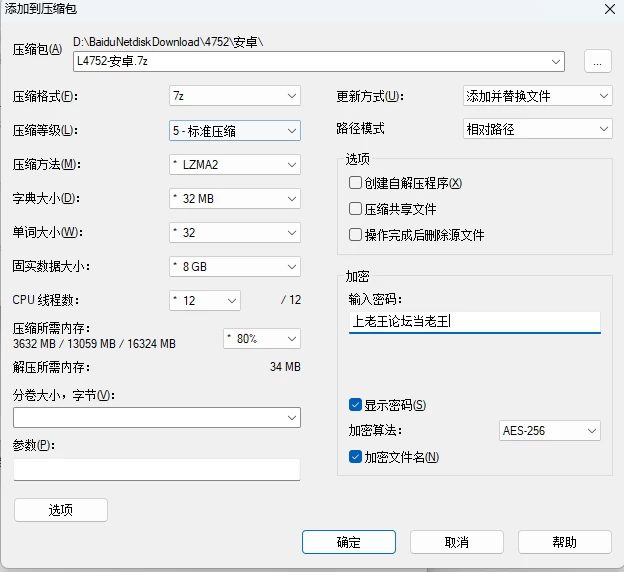Click the 解压所需内存: label
The image size is (624, 572).
click(x=51, y=367)
